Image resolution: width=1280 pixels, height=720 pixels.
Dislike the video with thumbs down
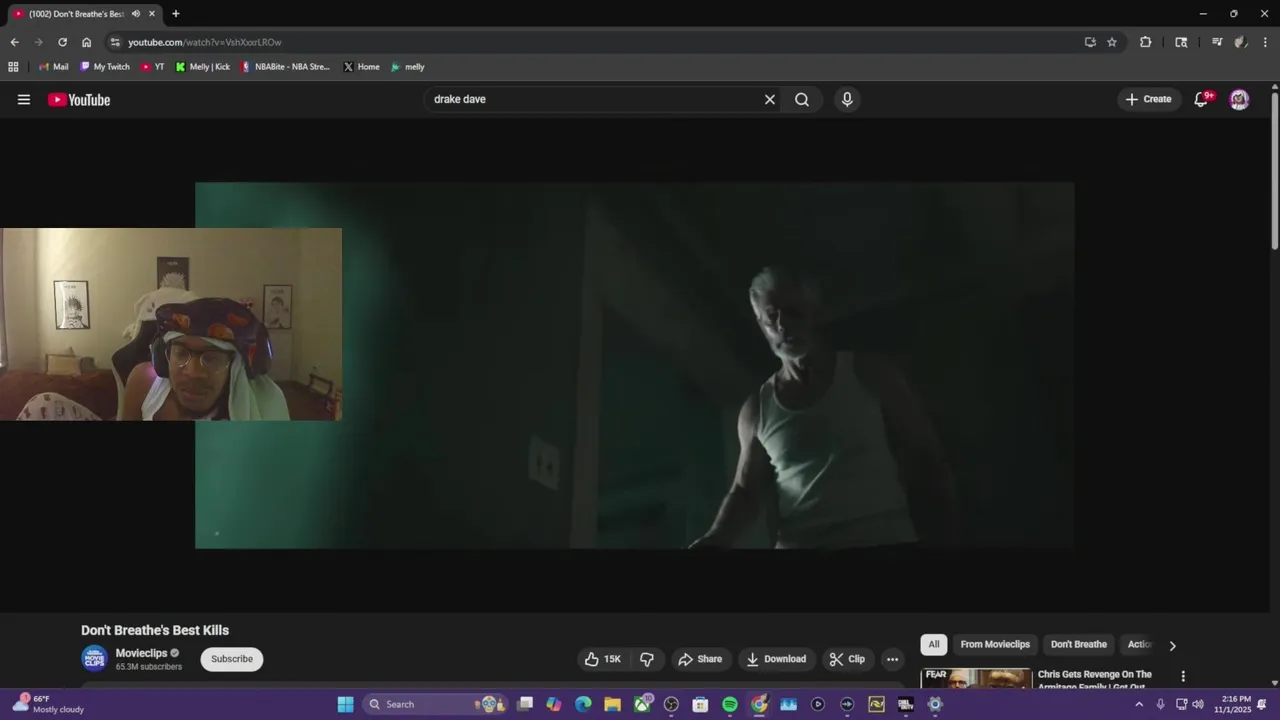647,659
